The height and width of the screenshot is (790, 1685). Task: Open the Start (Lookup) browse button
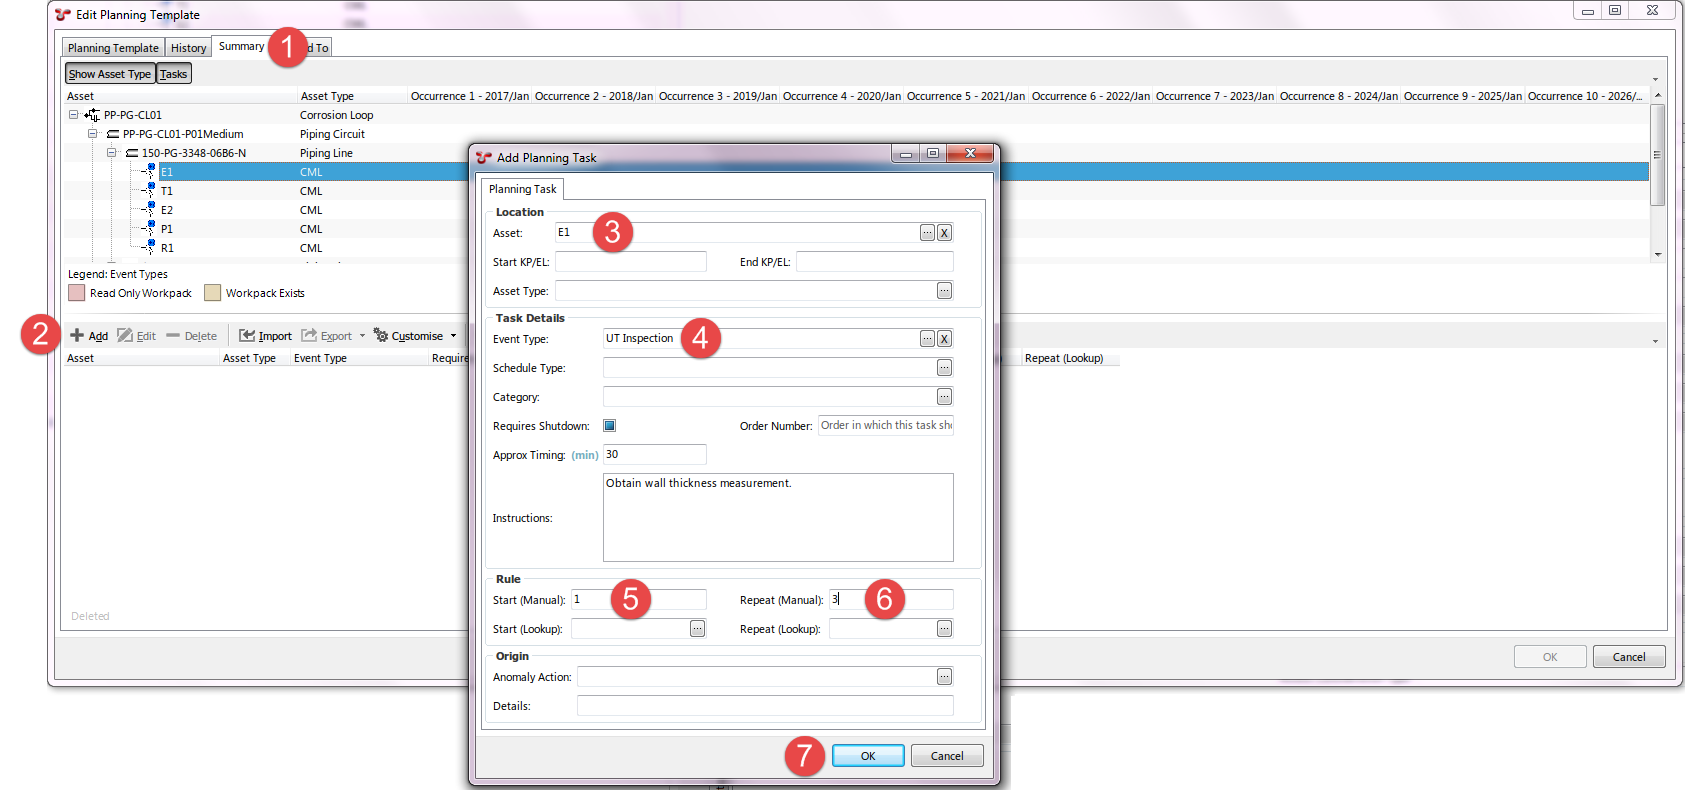697,629
